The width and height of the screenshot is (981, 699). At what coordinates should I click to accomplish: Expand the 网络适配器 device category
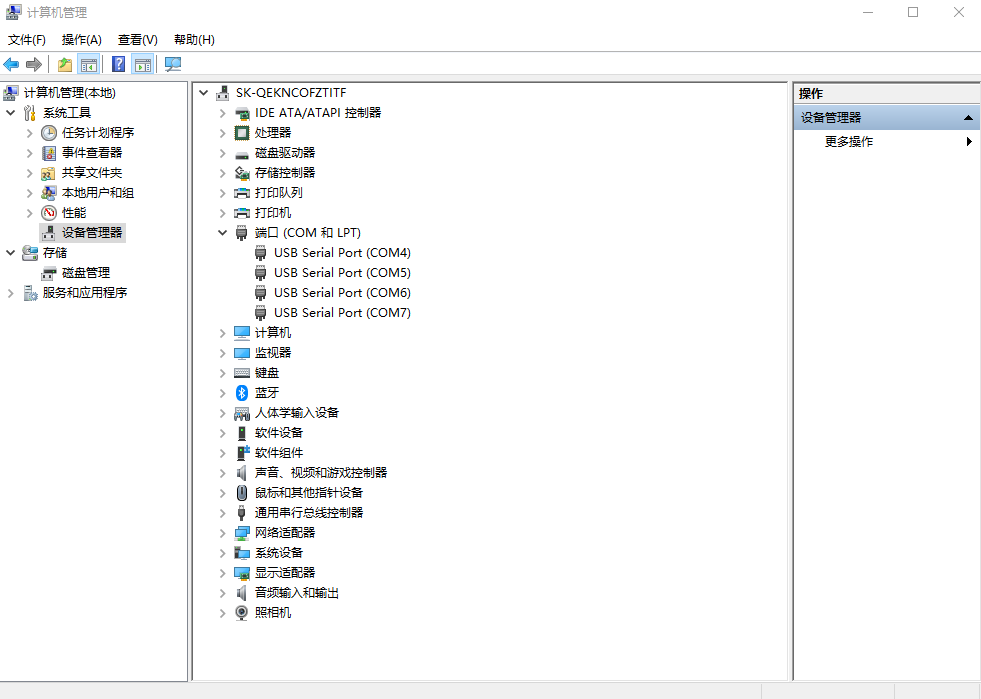click(223, 533)
